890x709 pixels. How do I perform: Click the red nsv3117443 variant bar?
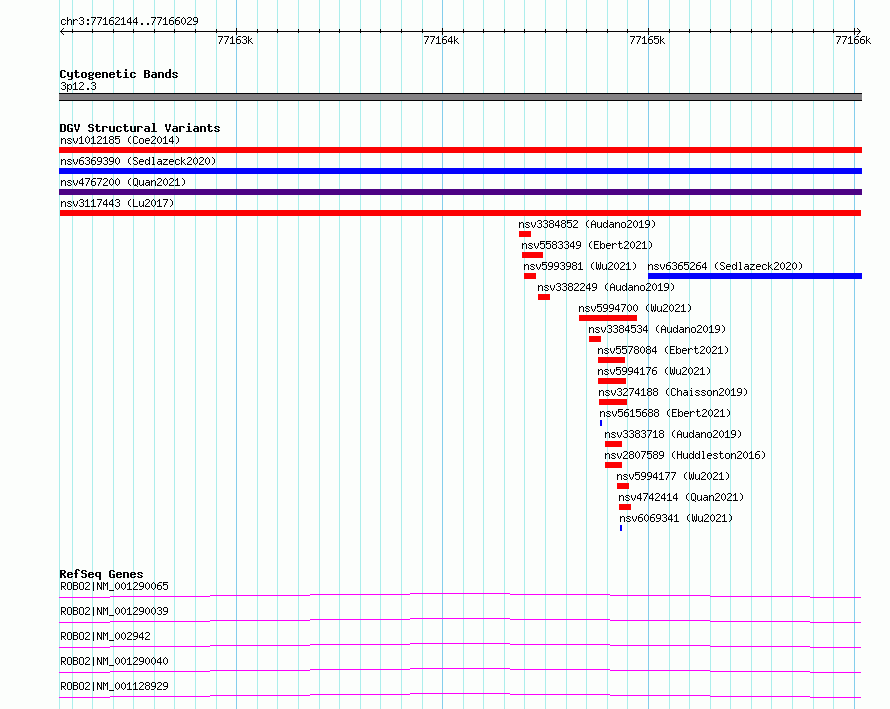click(x=460, y=213)
